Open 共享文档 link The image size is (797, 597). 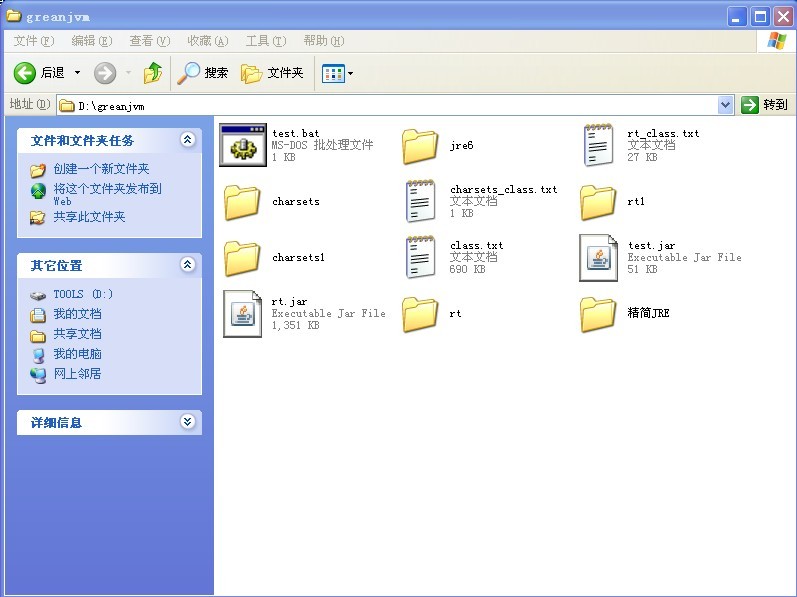(x=77, y=334)
